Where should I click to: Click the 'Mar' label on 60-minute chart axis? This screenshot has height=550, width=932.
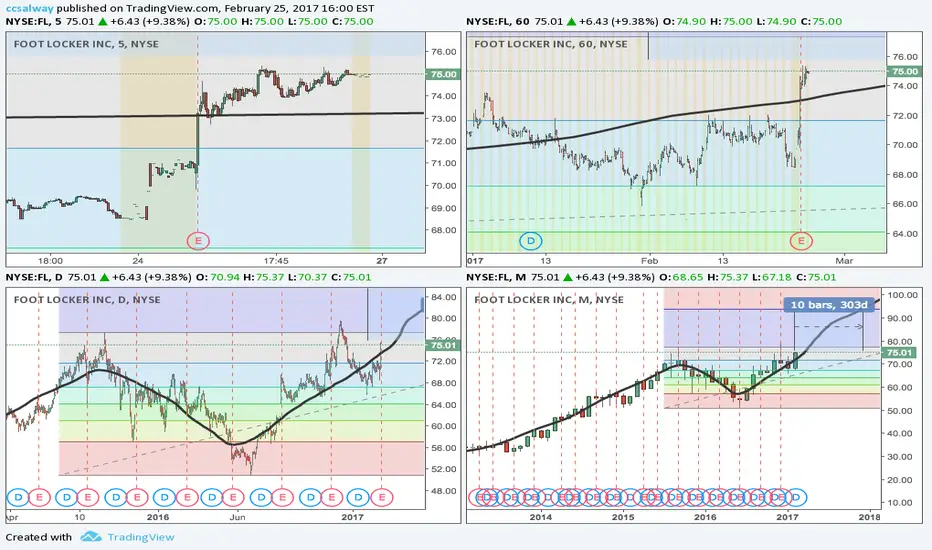(x=844, y=260)
